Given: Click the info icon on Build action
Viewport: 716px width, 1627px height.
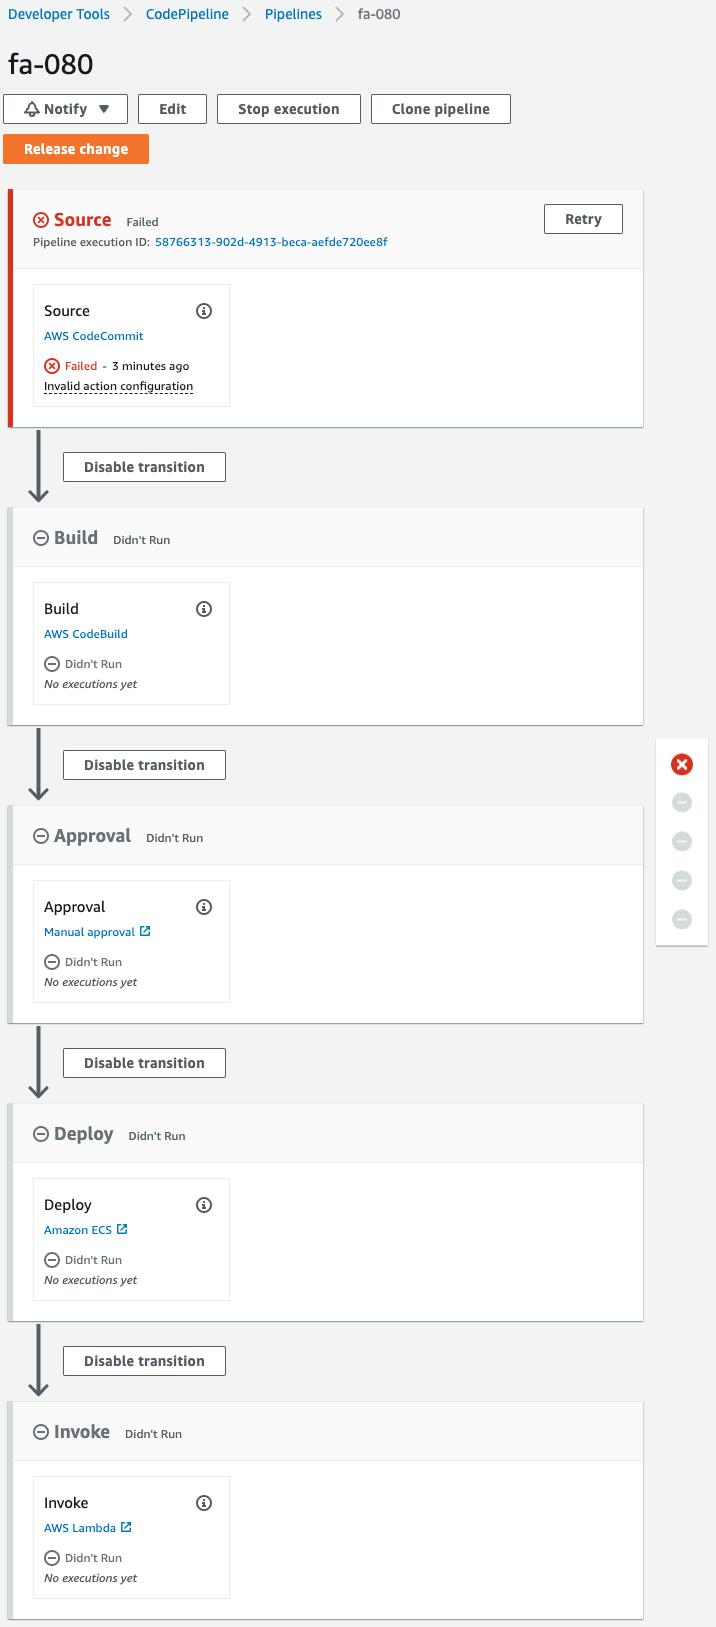Looking at the screenshot, I should tap(204, 609).
